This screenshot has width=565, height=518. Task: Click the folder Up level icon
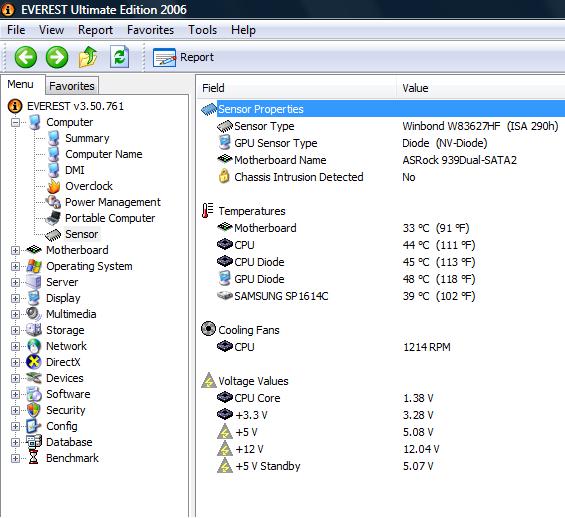[88, 57]
